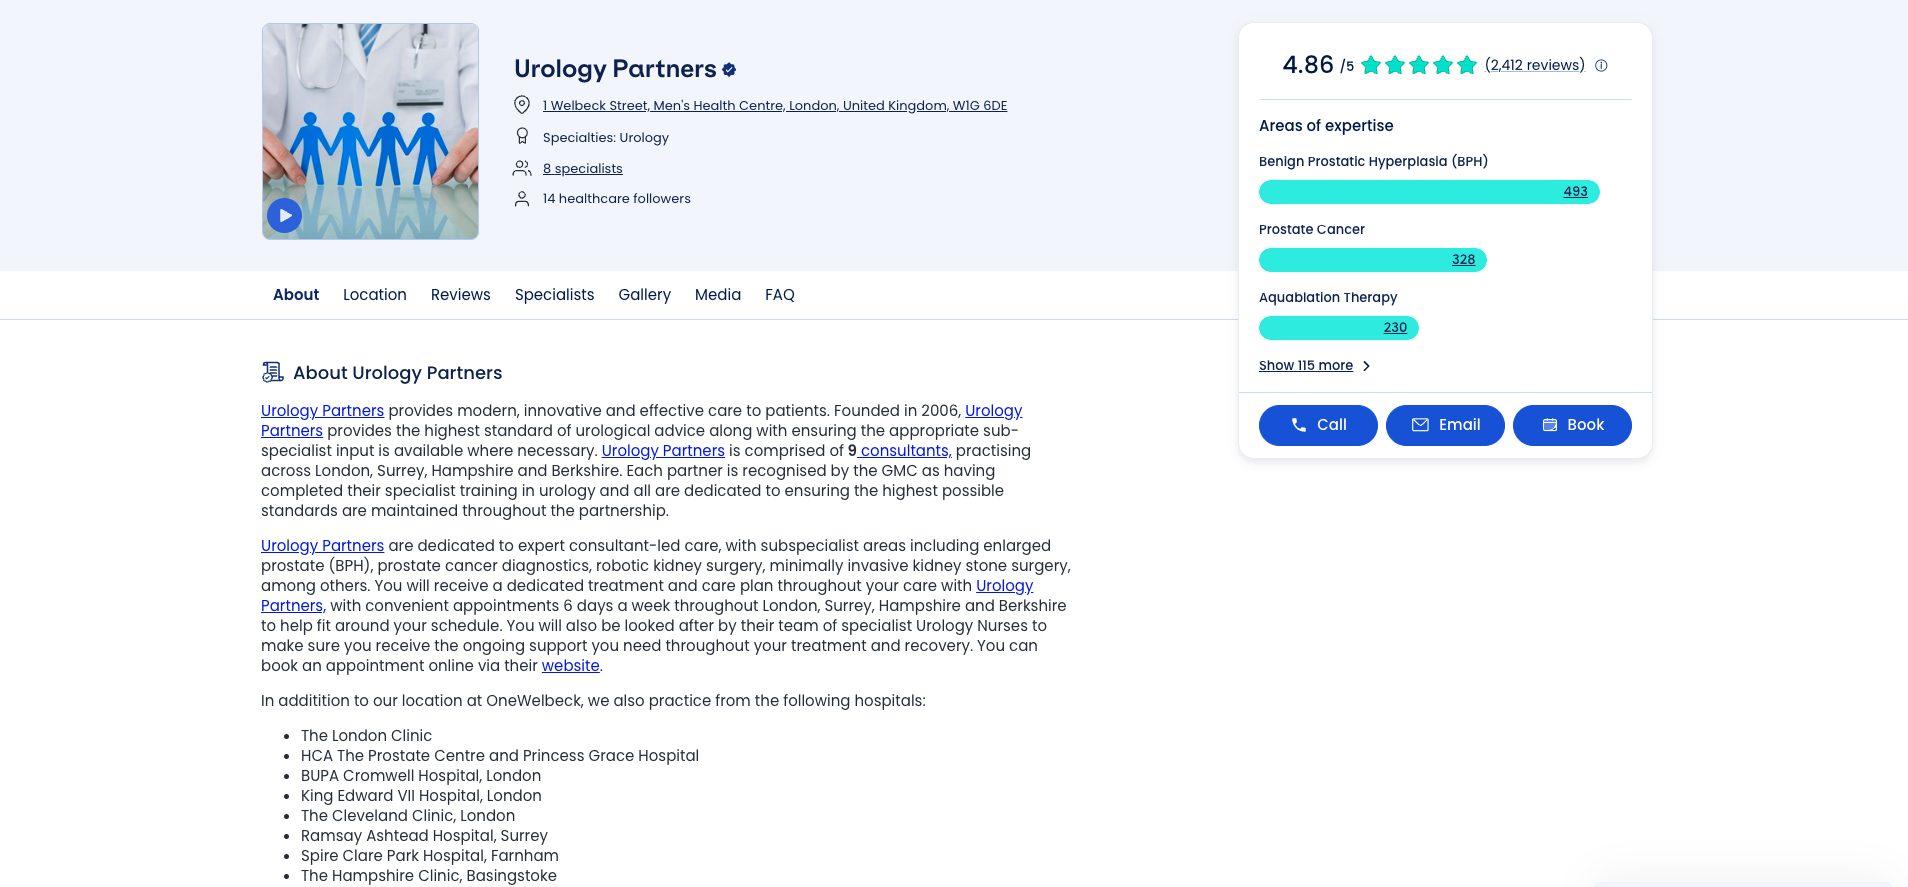Click the Urology Partners link before 'is comprised of'
The width and height of the screenshot is (1908, 887).
coord(663,451)
